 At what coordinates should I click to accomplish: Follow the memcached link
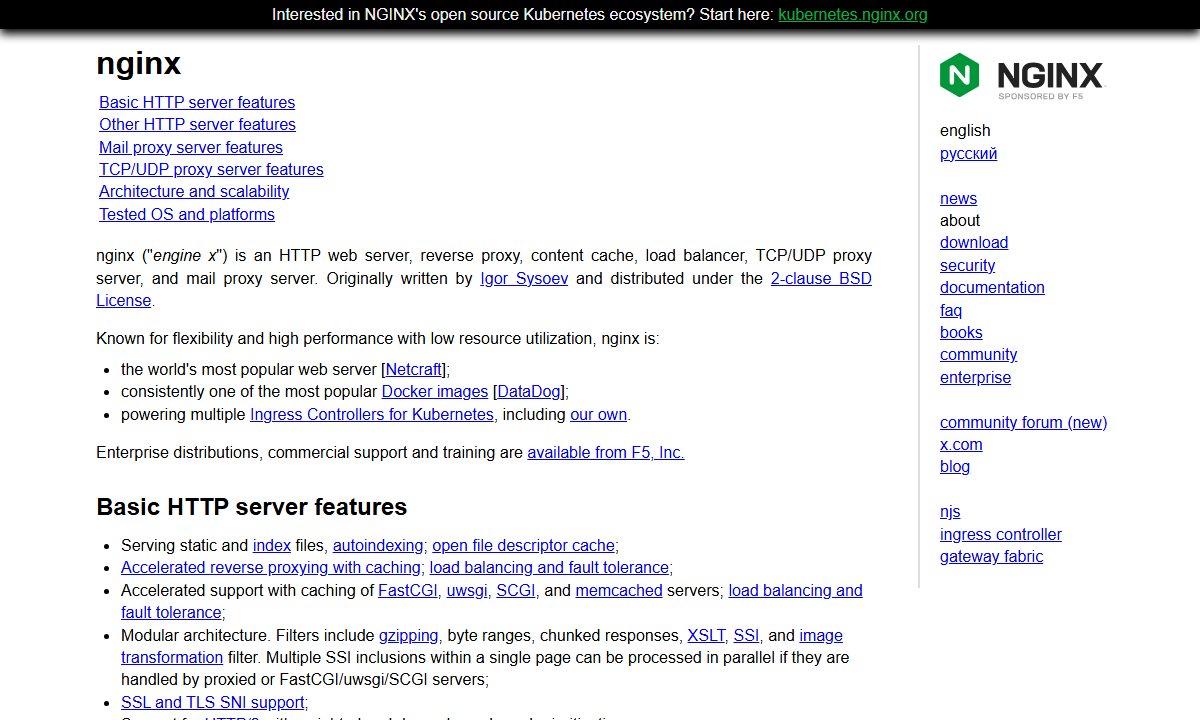619,590
